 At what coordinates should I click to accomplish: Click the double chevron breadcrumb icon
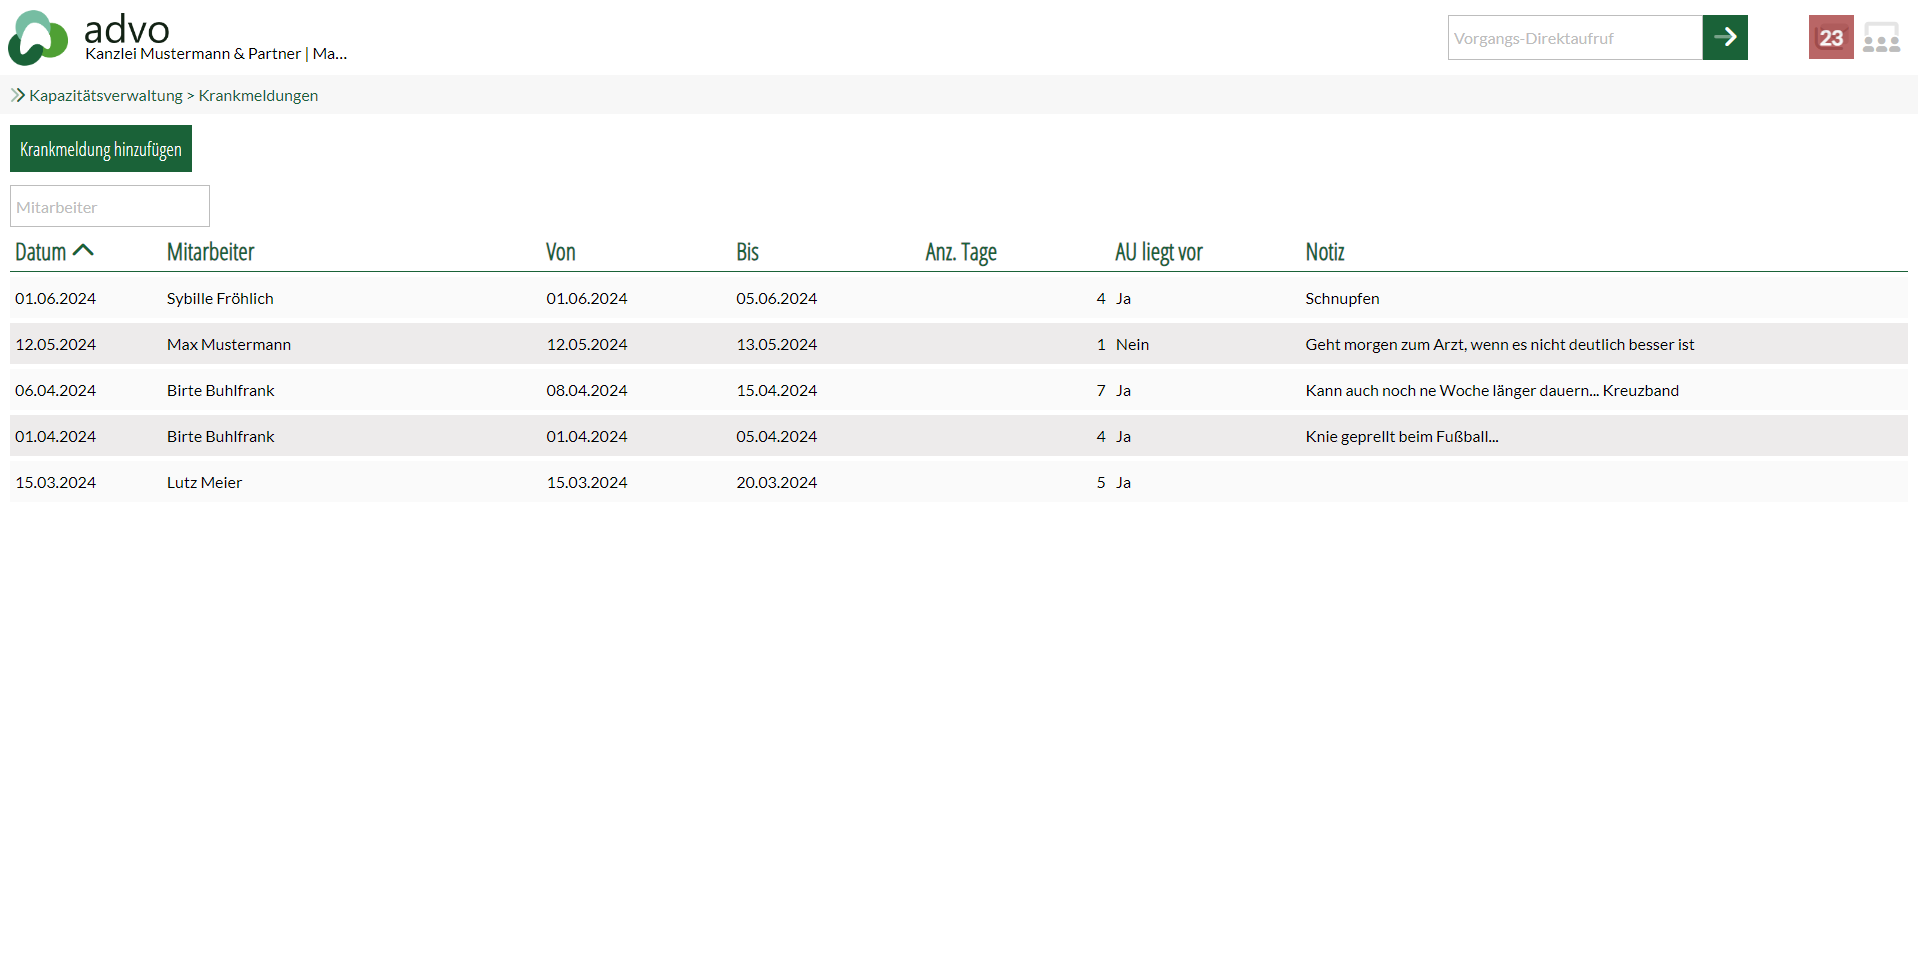pos(18,95)
